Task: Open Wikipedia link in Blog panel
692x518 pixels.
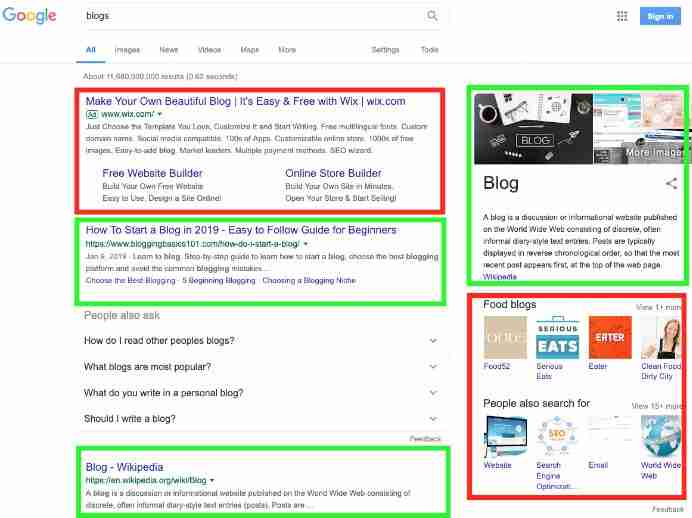Action: click(500, 277)
